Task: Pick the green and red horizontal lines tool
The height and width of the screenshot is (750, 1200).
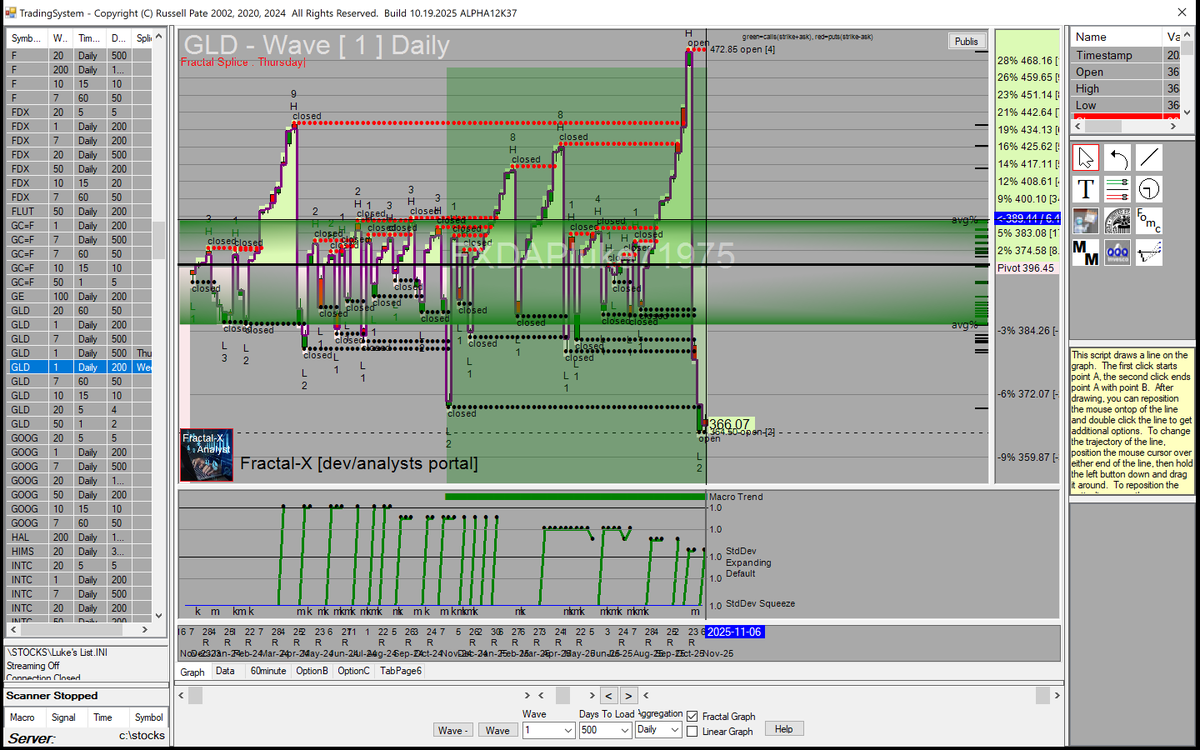Action: [x=1118, y=188]
